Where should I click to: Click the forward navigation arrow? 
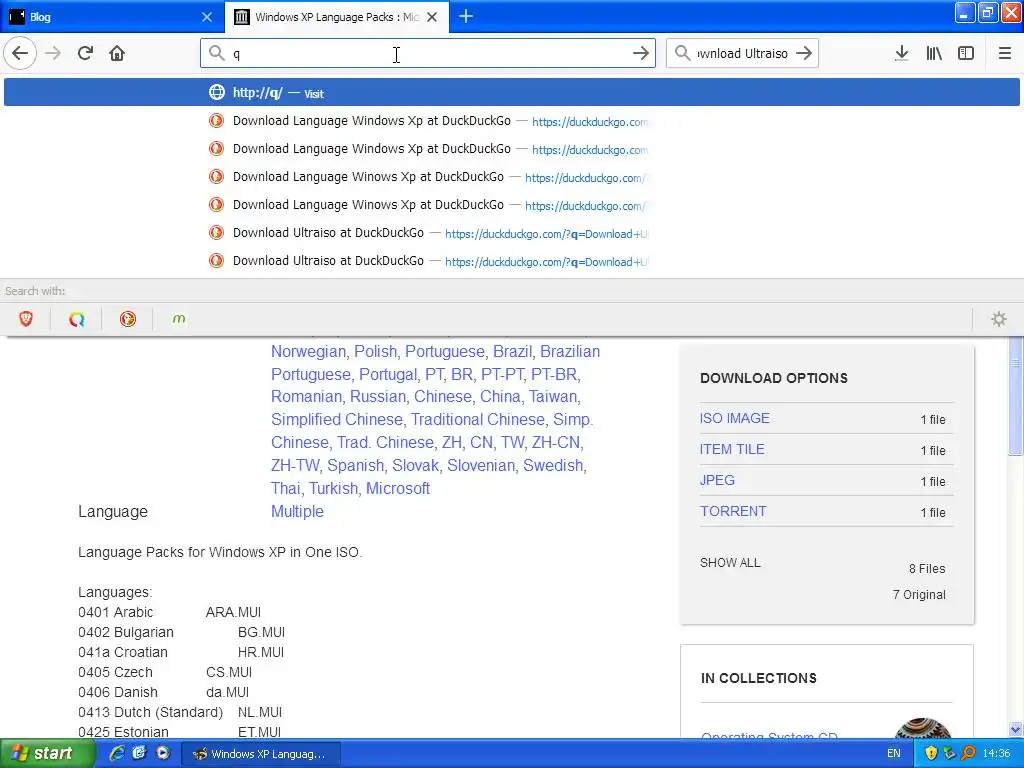click(53, 53)
